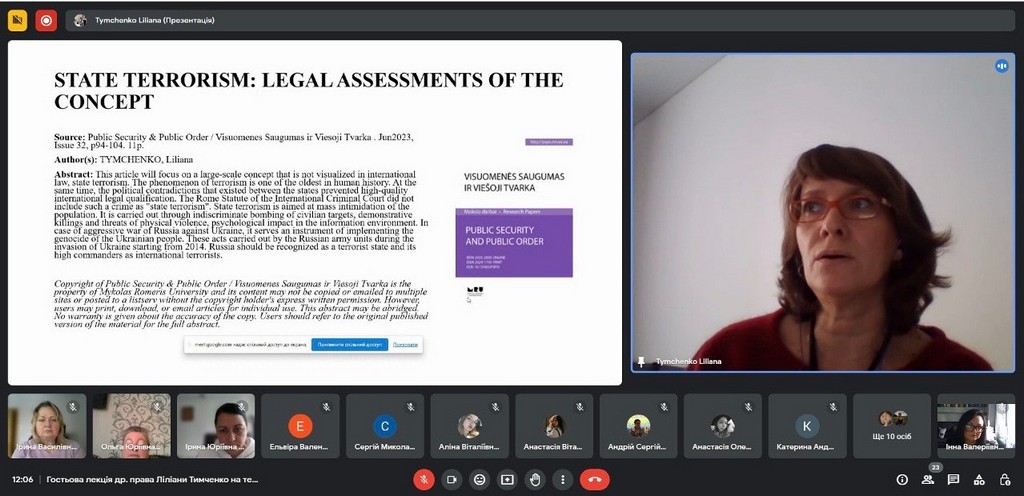Click the present screen icon
The image size is (1024, 496).
click(507, 479)
